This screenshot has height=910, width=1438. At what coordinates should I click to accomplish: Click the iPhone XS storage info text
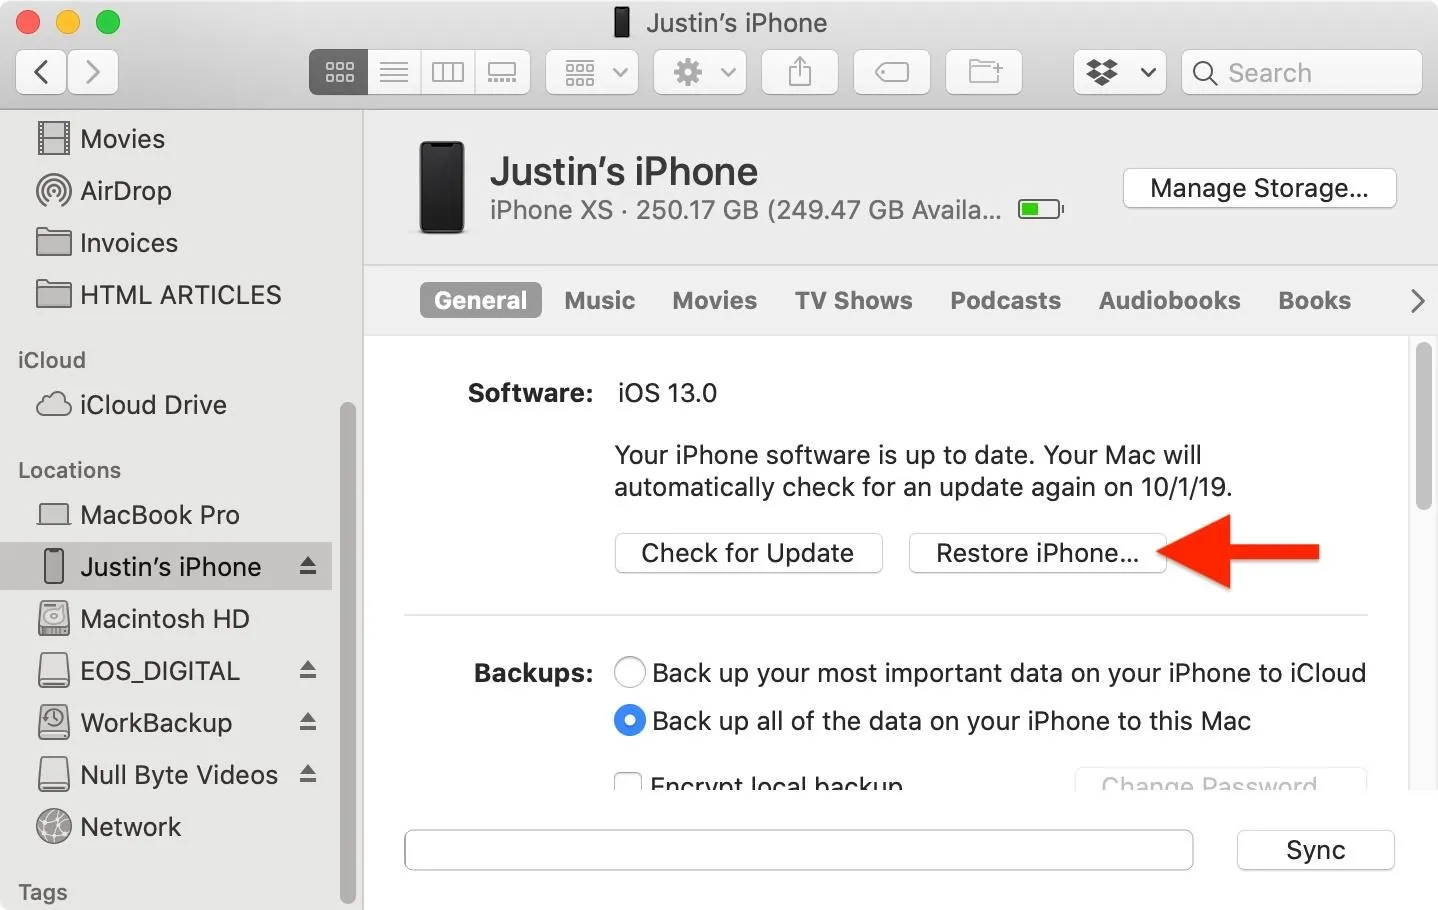point(745,210)
